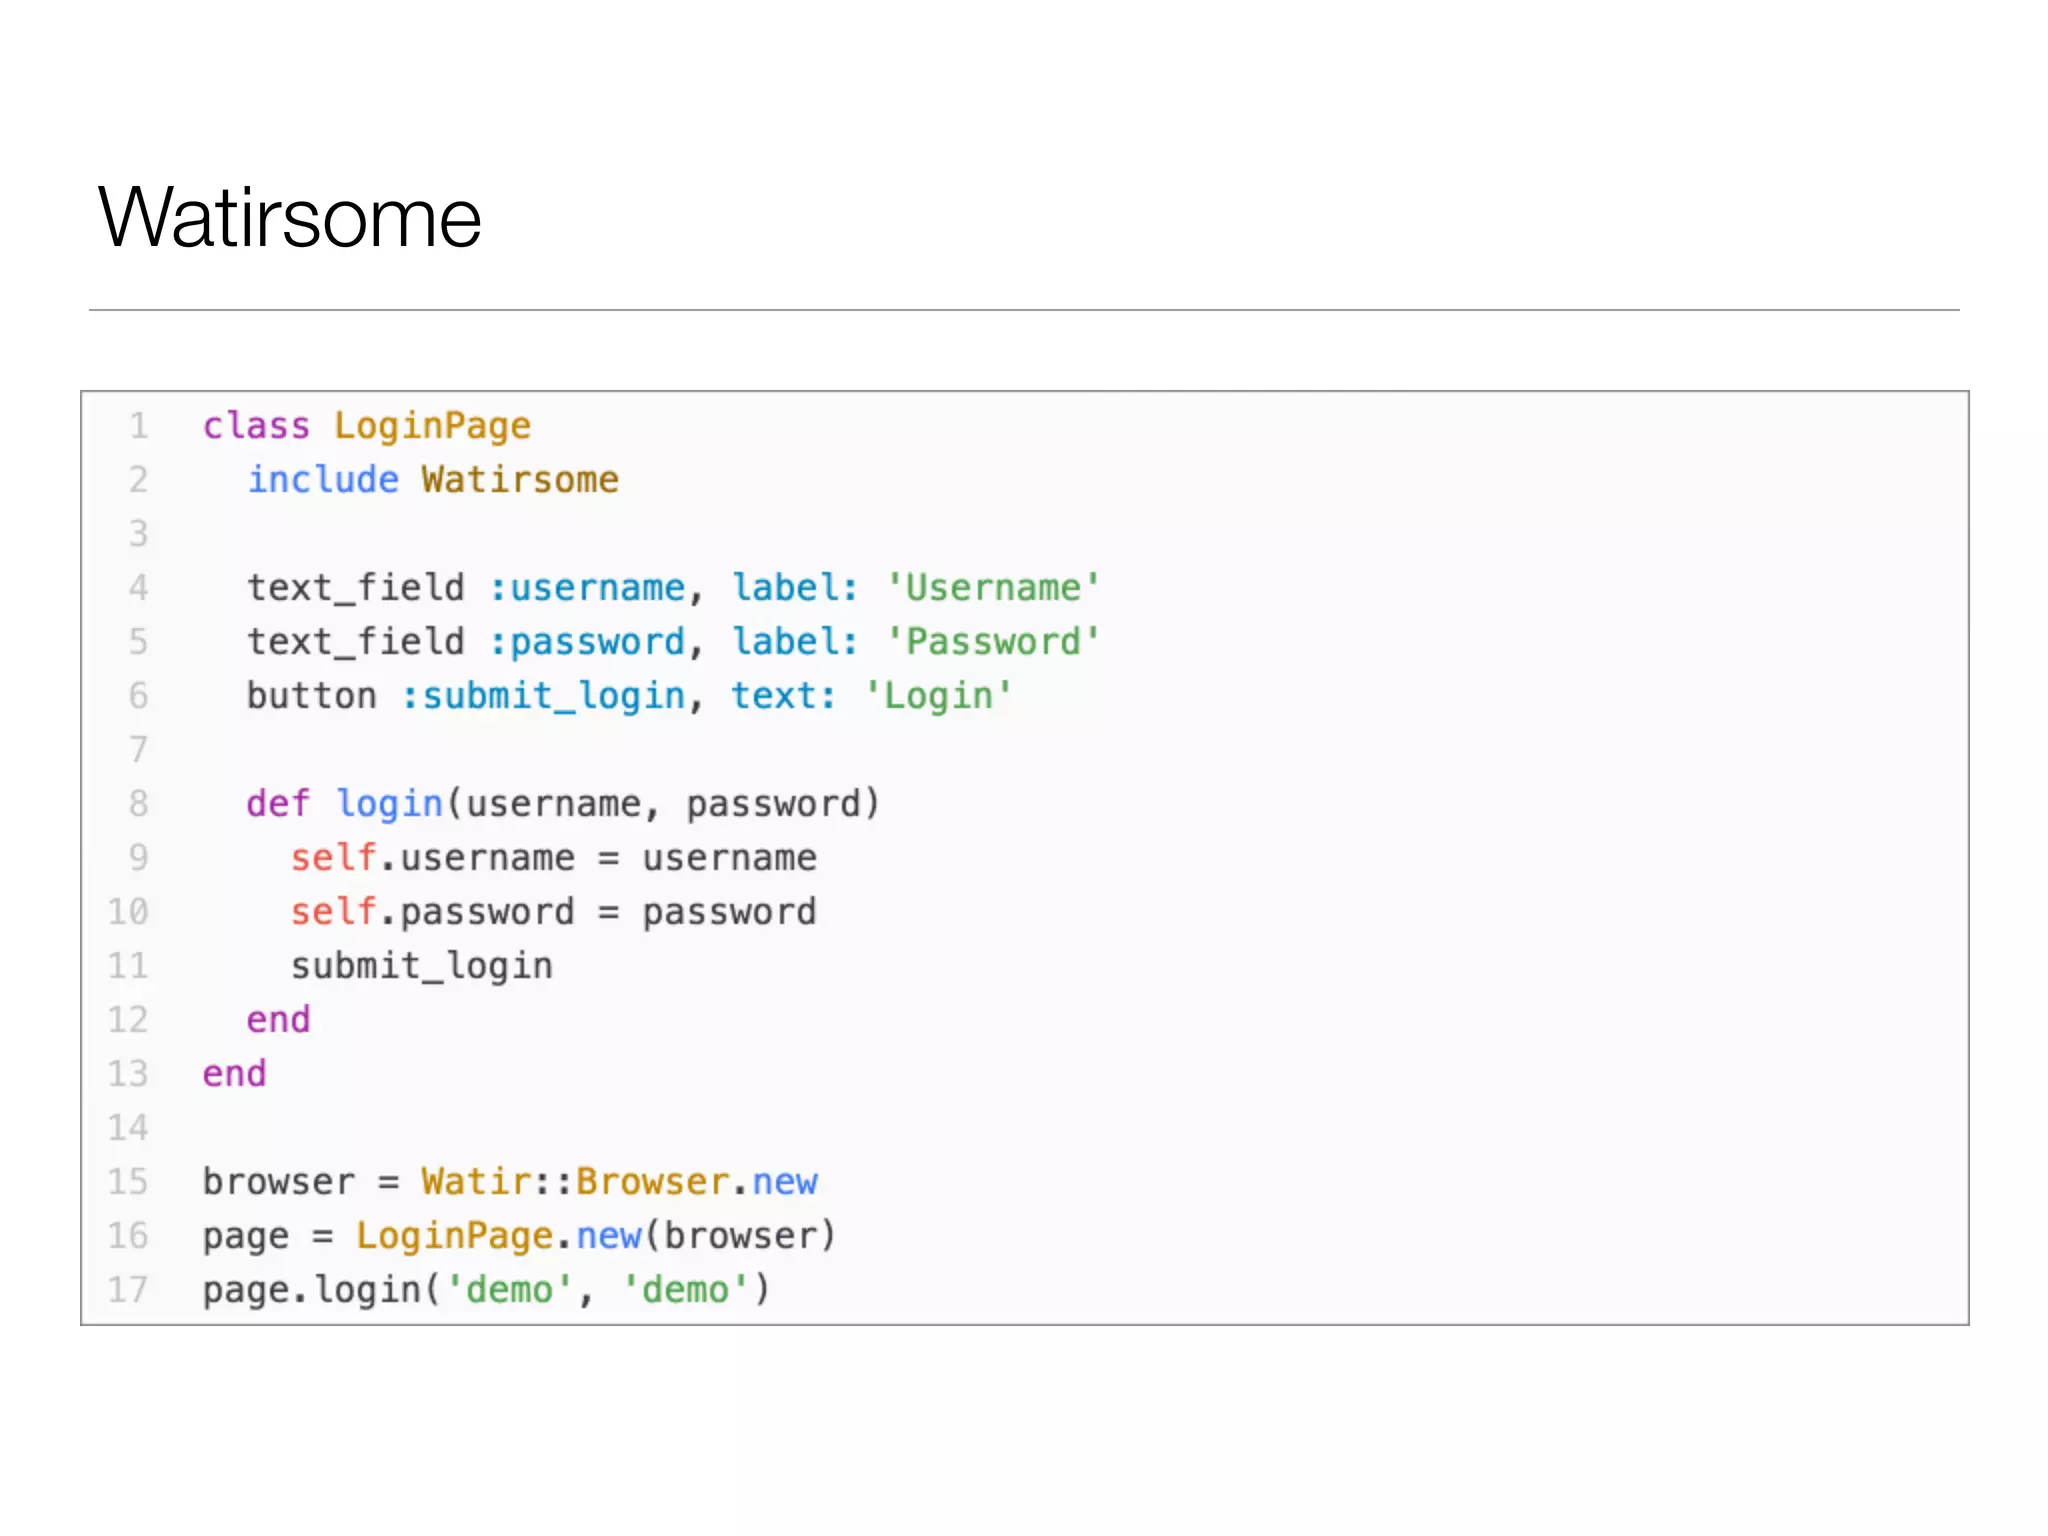
Task: Click the 'Username' string literal
Action: tap(993, 588)
